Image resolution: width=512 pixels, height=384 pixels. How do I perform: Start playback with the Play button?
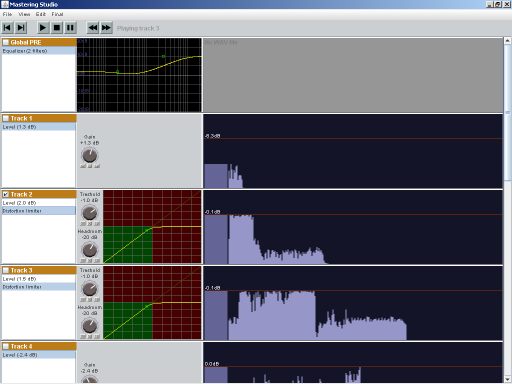click(43, 28)
